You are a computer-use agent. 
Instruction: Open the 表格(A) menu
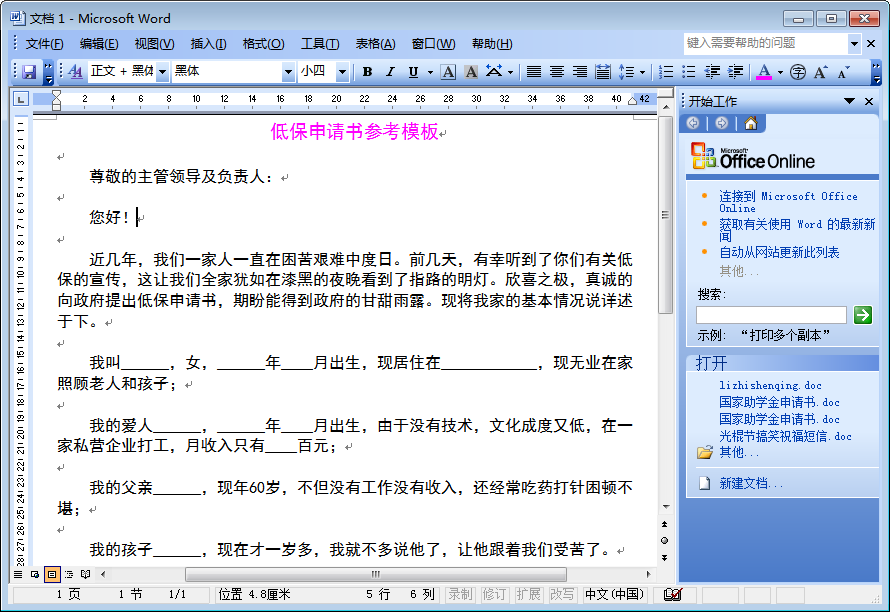[x=375, y=44]
